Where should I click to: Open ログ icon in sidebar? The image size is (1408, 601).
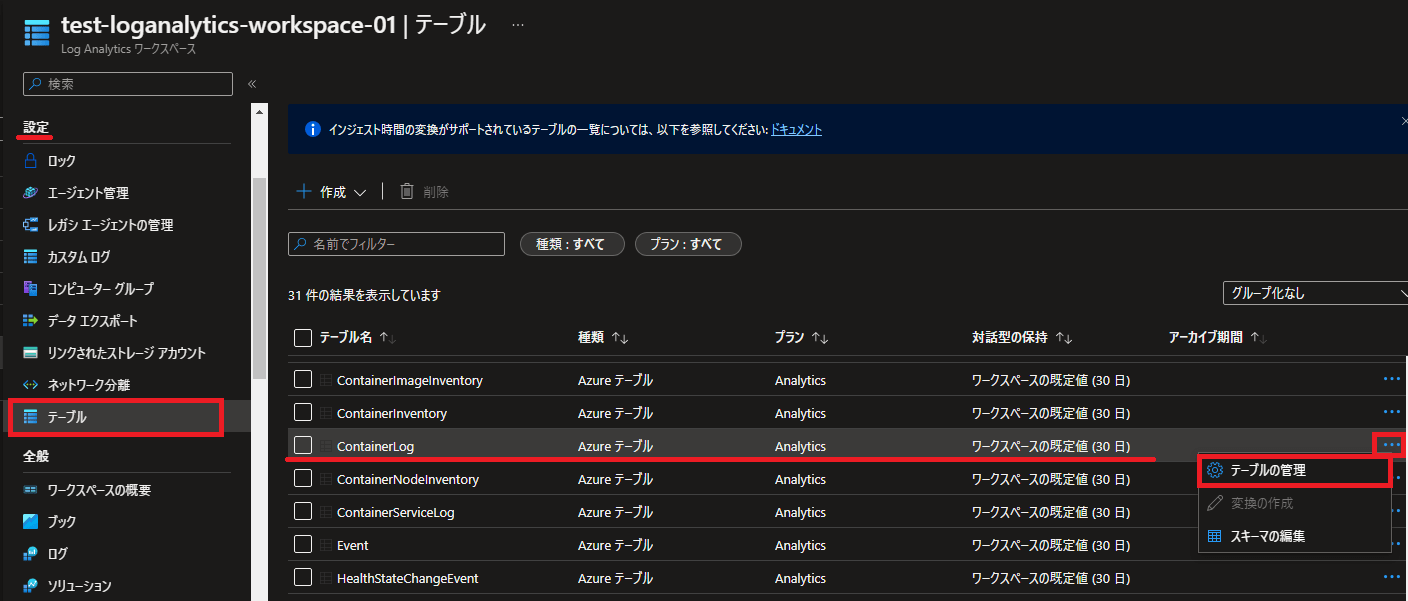31,554
